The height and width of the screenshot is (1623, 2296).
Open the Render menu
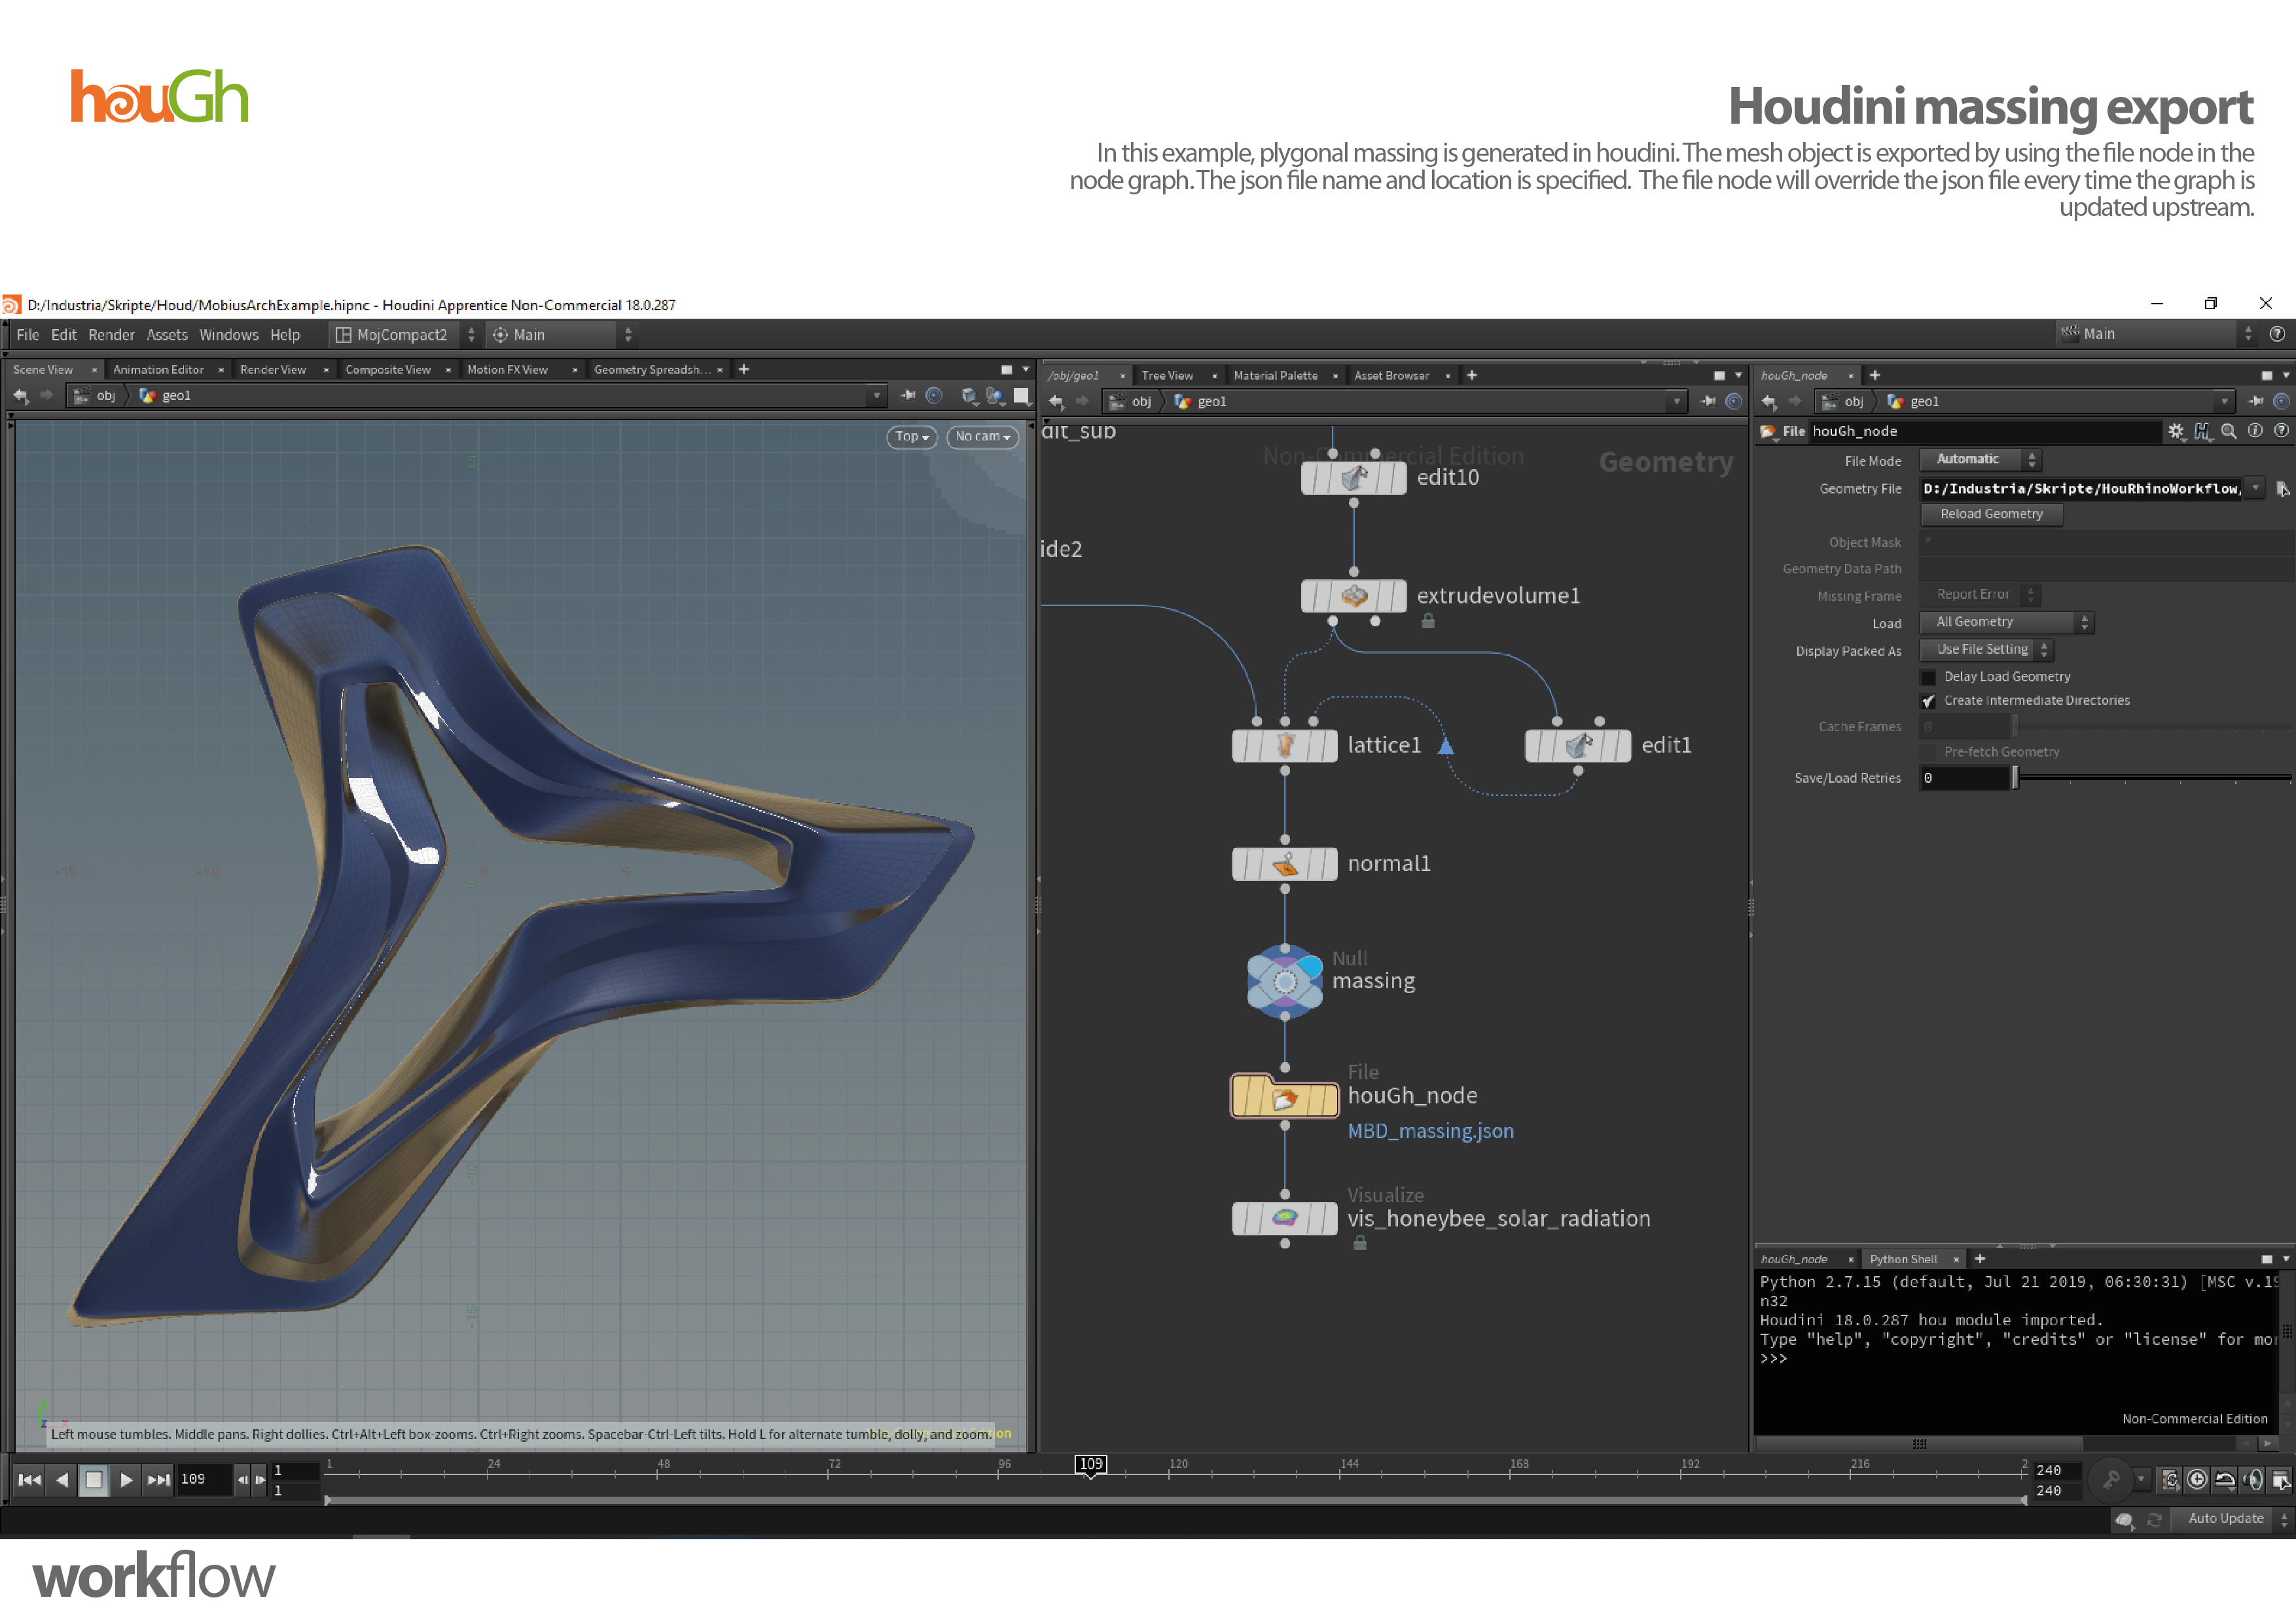click(x=111, y=335)
